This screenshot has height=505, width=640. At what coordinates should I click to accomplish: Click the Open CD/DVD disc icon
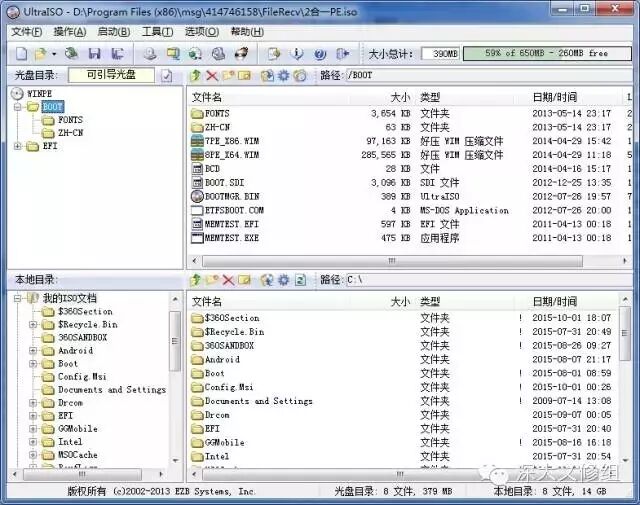72,53
